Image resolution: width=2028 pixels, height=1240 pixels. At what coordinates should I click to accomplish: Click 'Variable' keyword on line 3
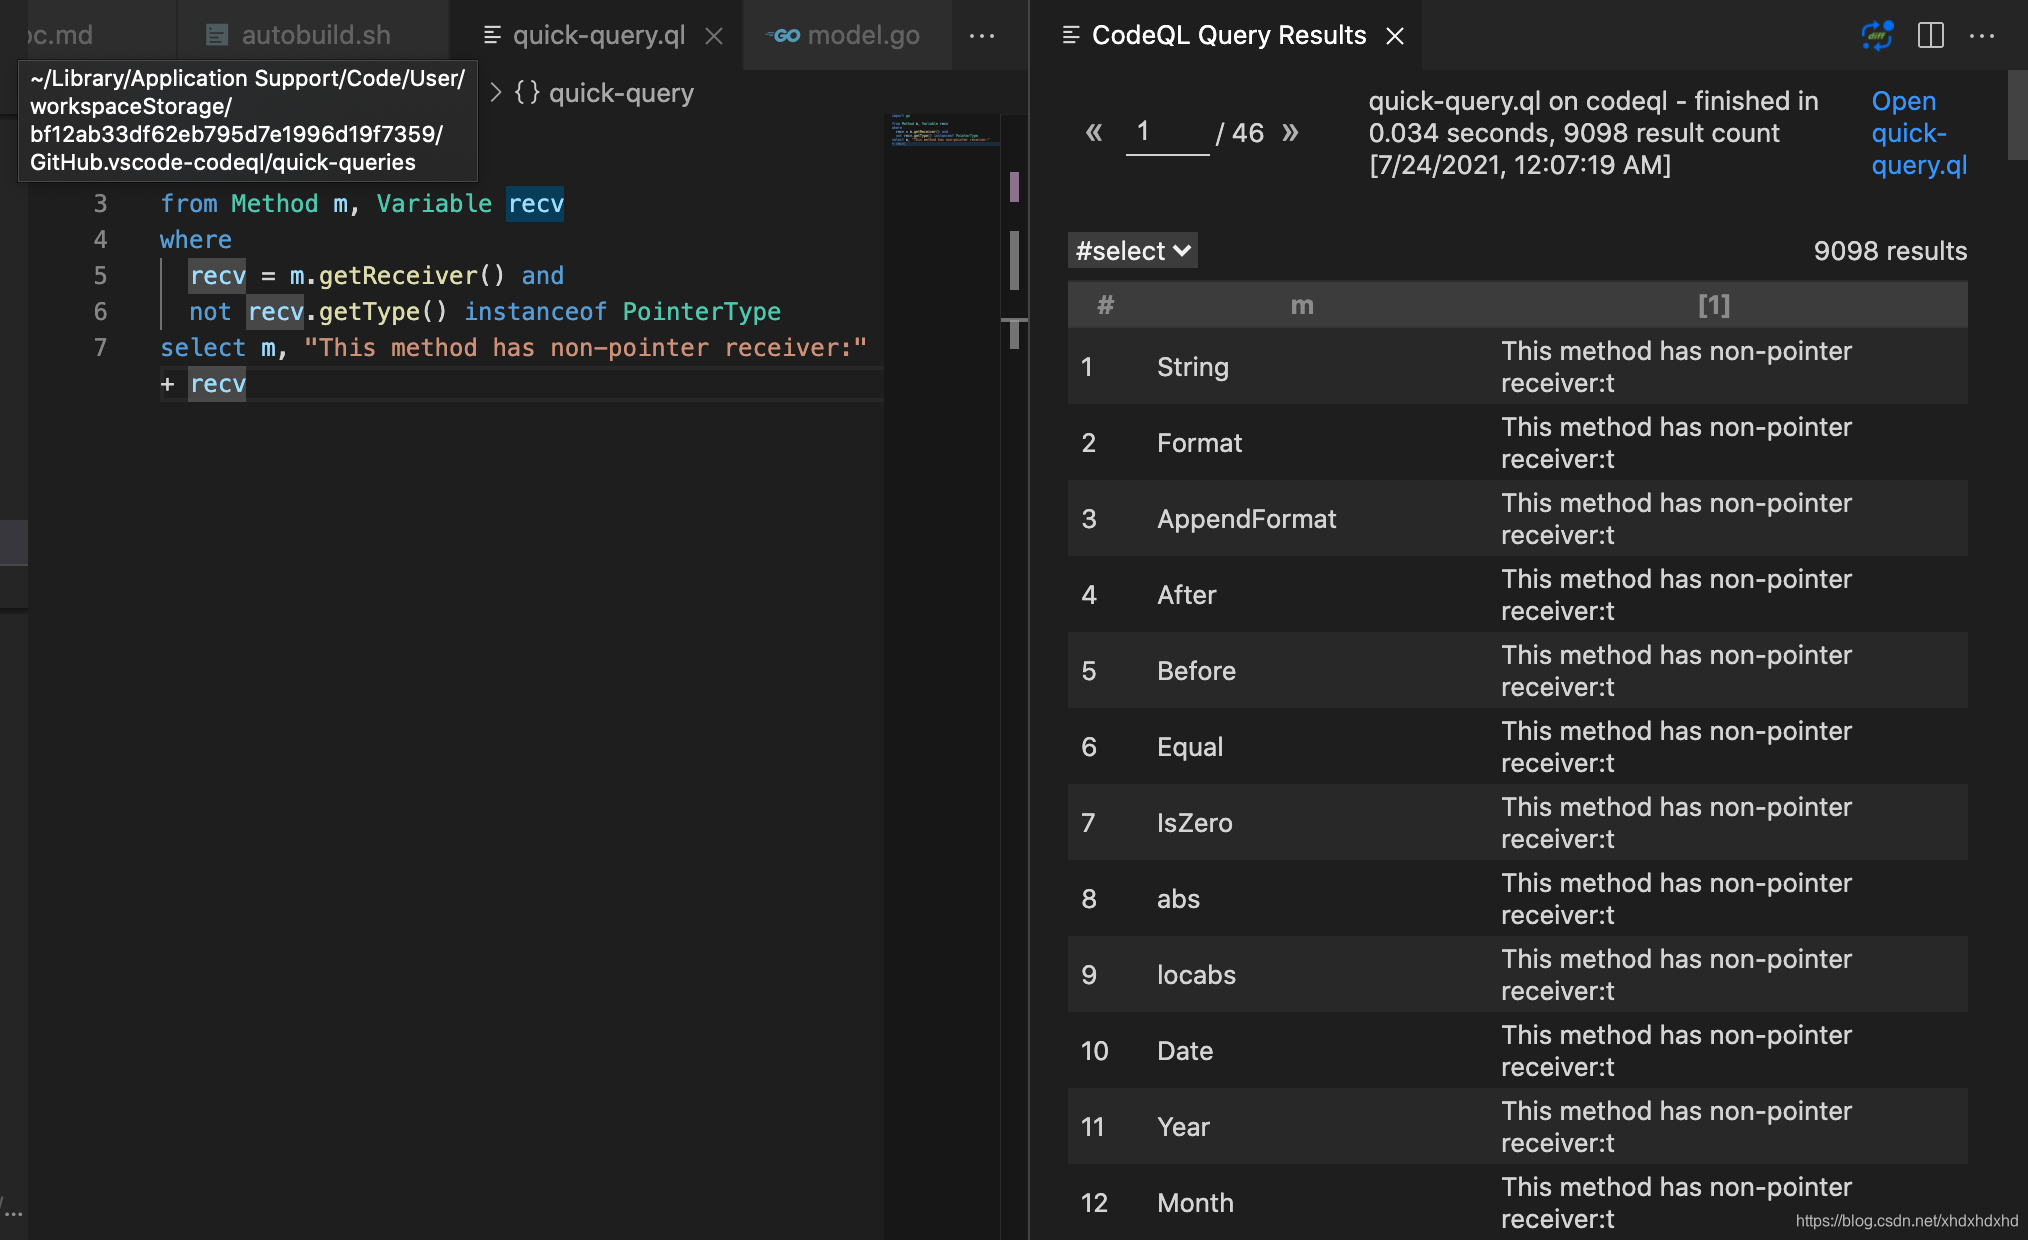pos(434,204)
